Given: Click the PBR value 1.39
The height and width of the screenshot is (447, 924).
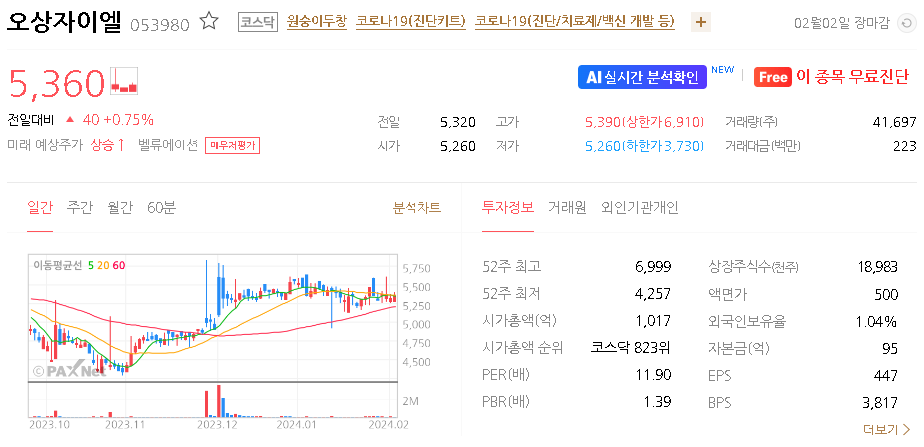Looking at the screenshot, I should pyautogui.click(x=659, y=403).
